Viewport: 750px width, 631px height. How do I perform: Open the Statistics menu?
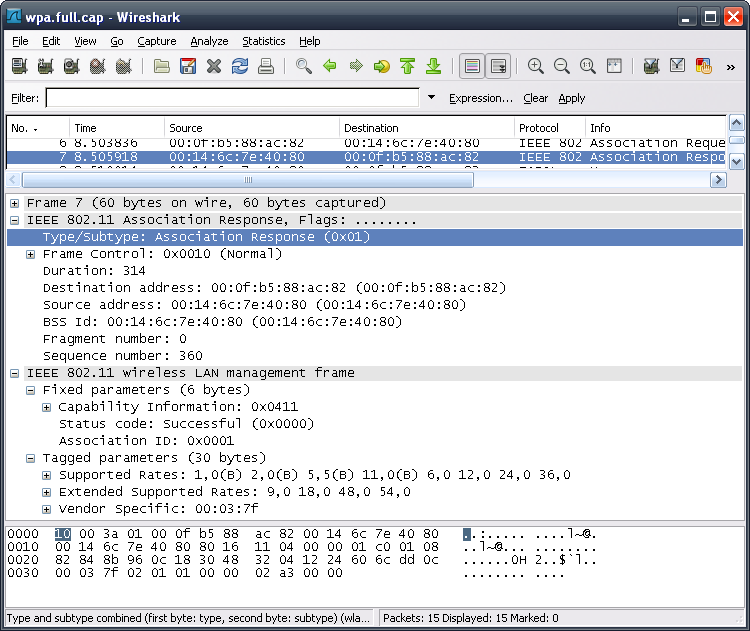pos(264,41)
